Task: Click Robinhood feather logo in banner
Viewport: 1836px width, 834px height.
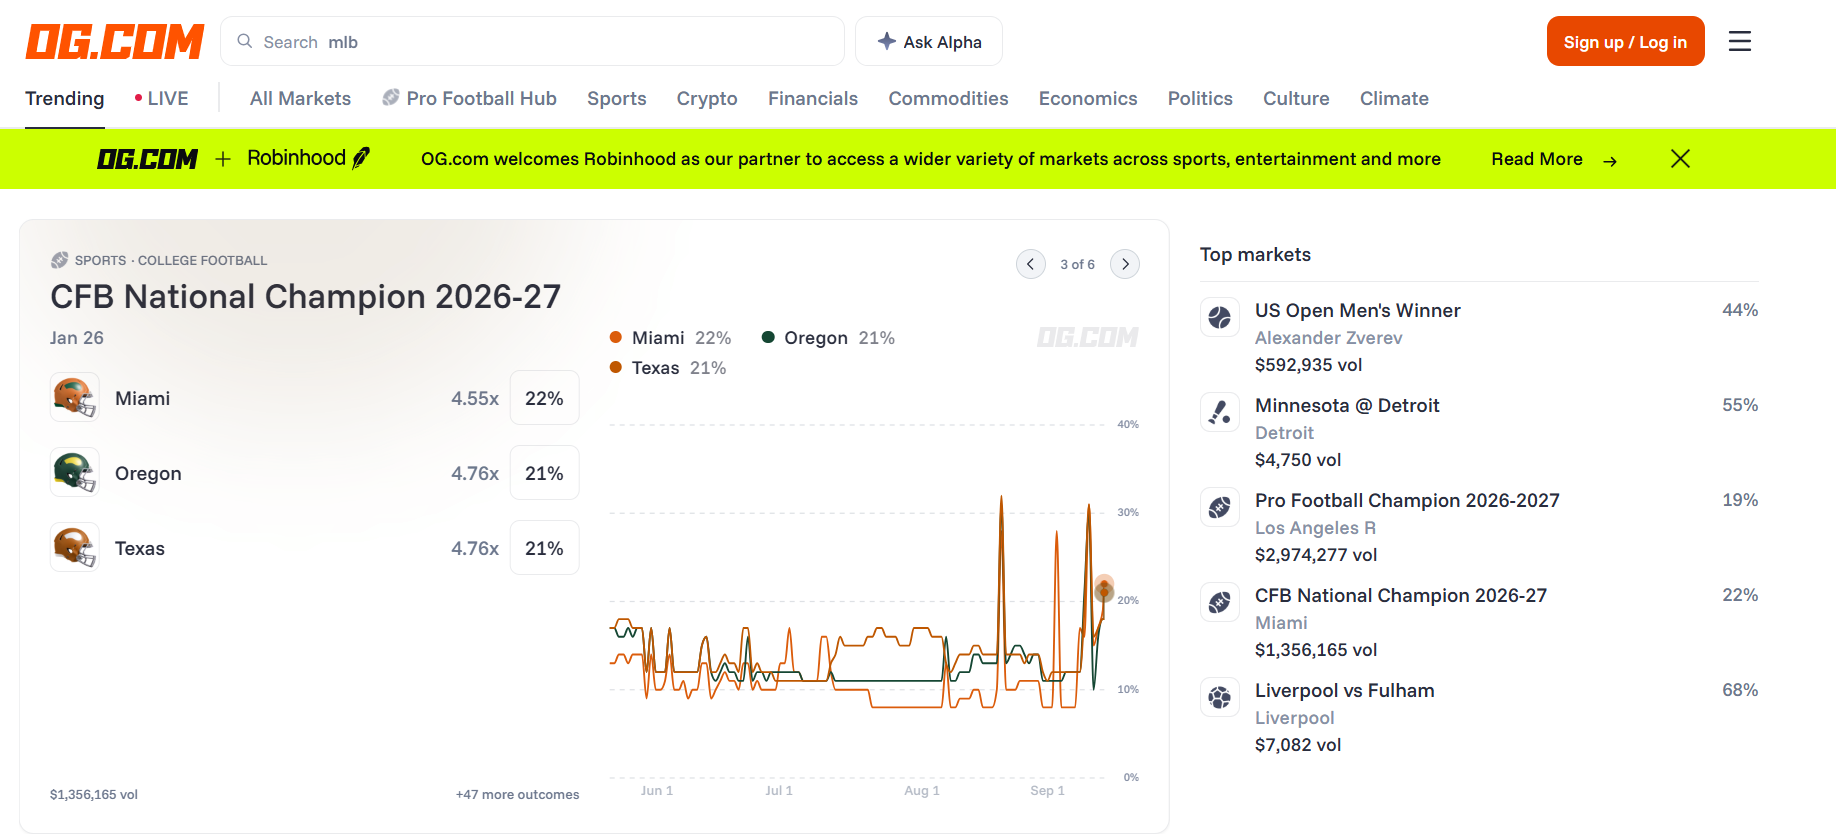Action: (x=361, y=158)
